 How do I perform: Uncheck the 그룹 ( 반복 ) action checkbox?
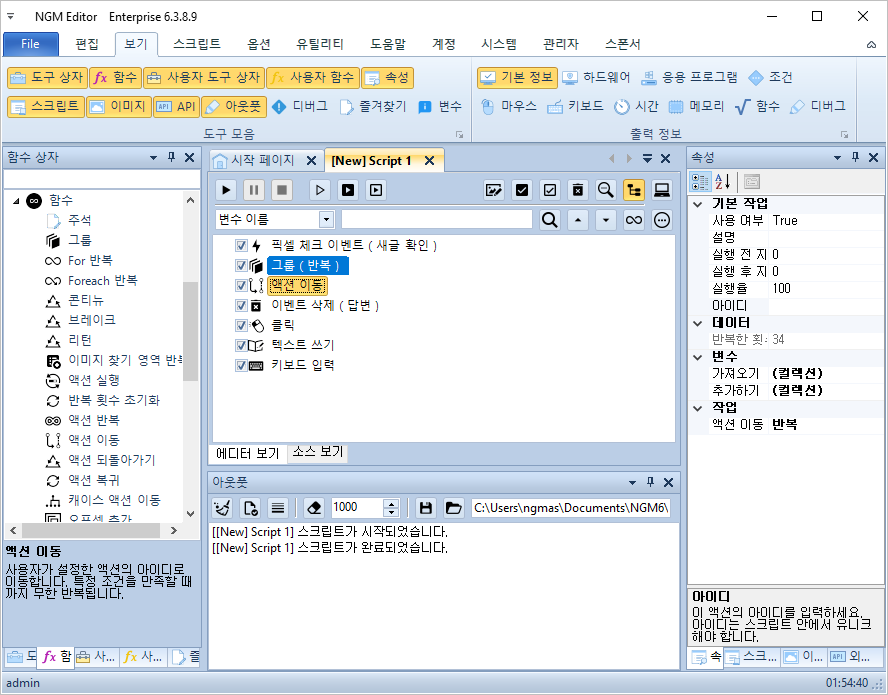pos(241,265)
